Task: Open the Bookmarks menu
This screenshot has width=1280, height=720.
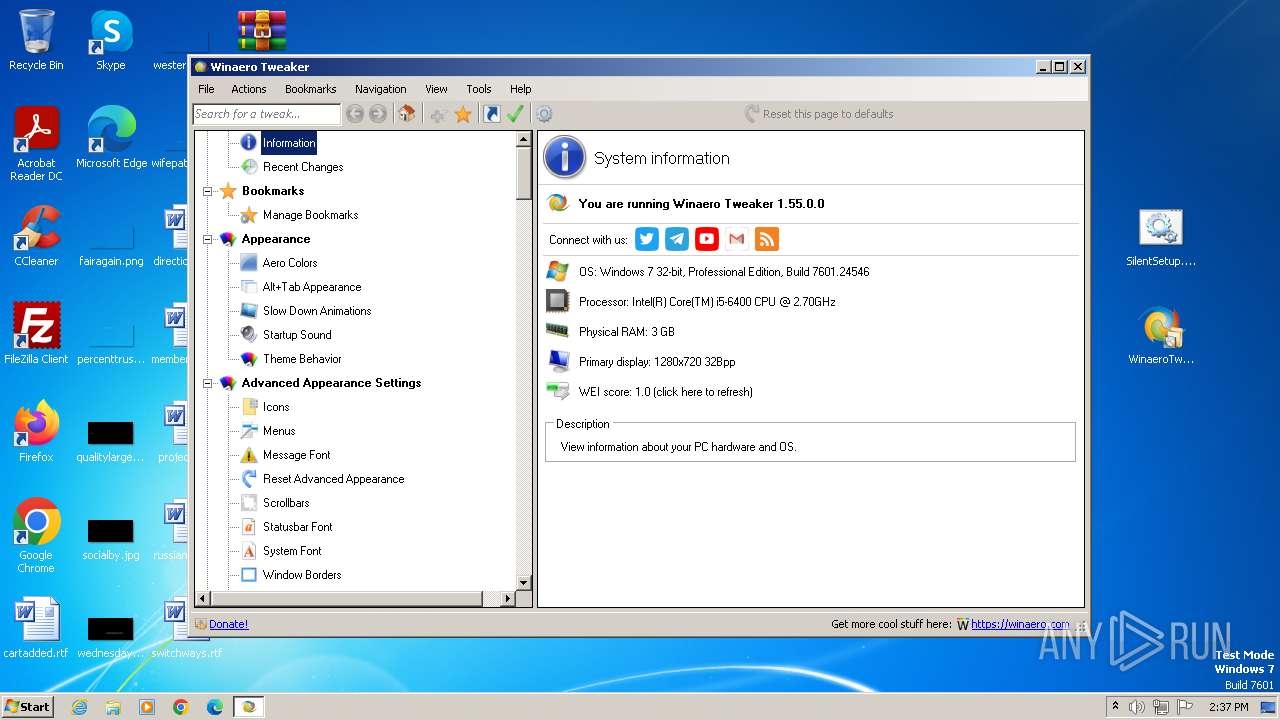Action: tap(310, 89)
